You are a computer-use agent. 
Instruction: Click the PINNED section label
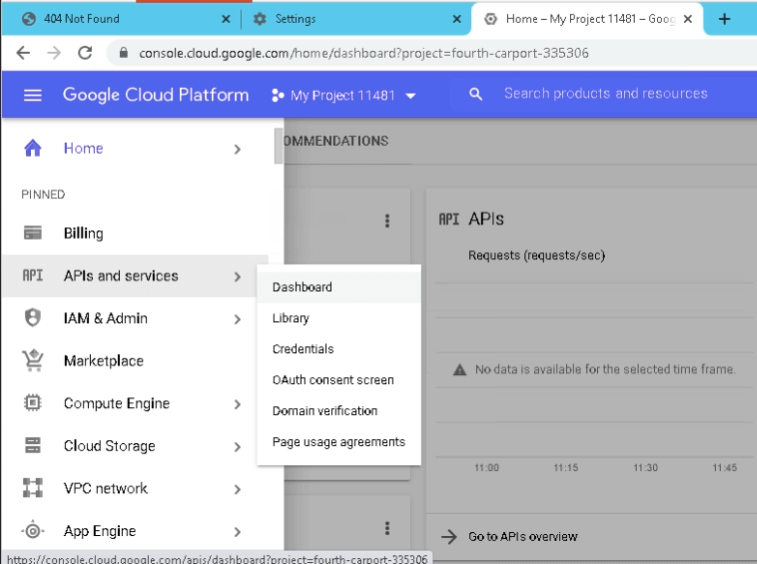point(43,194)
